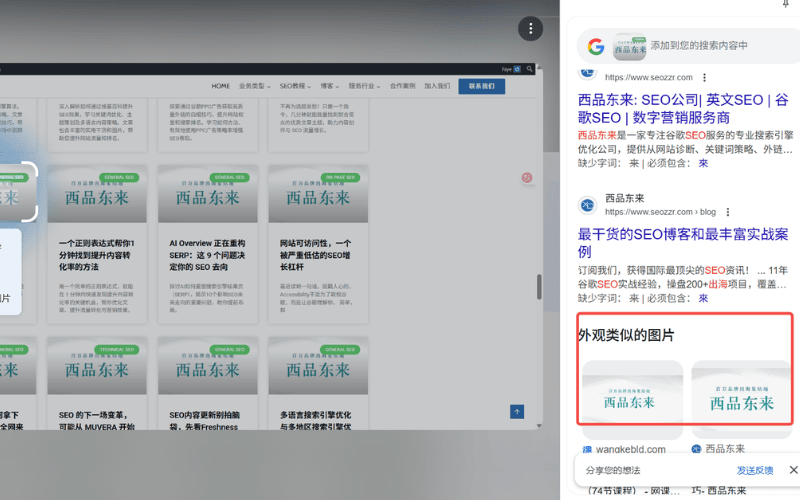Click 來 link under the SEO公司 result
800x500 pixels.
703,163
